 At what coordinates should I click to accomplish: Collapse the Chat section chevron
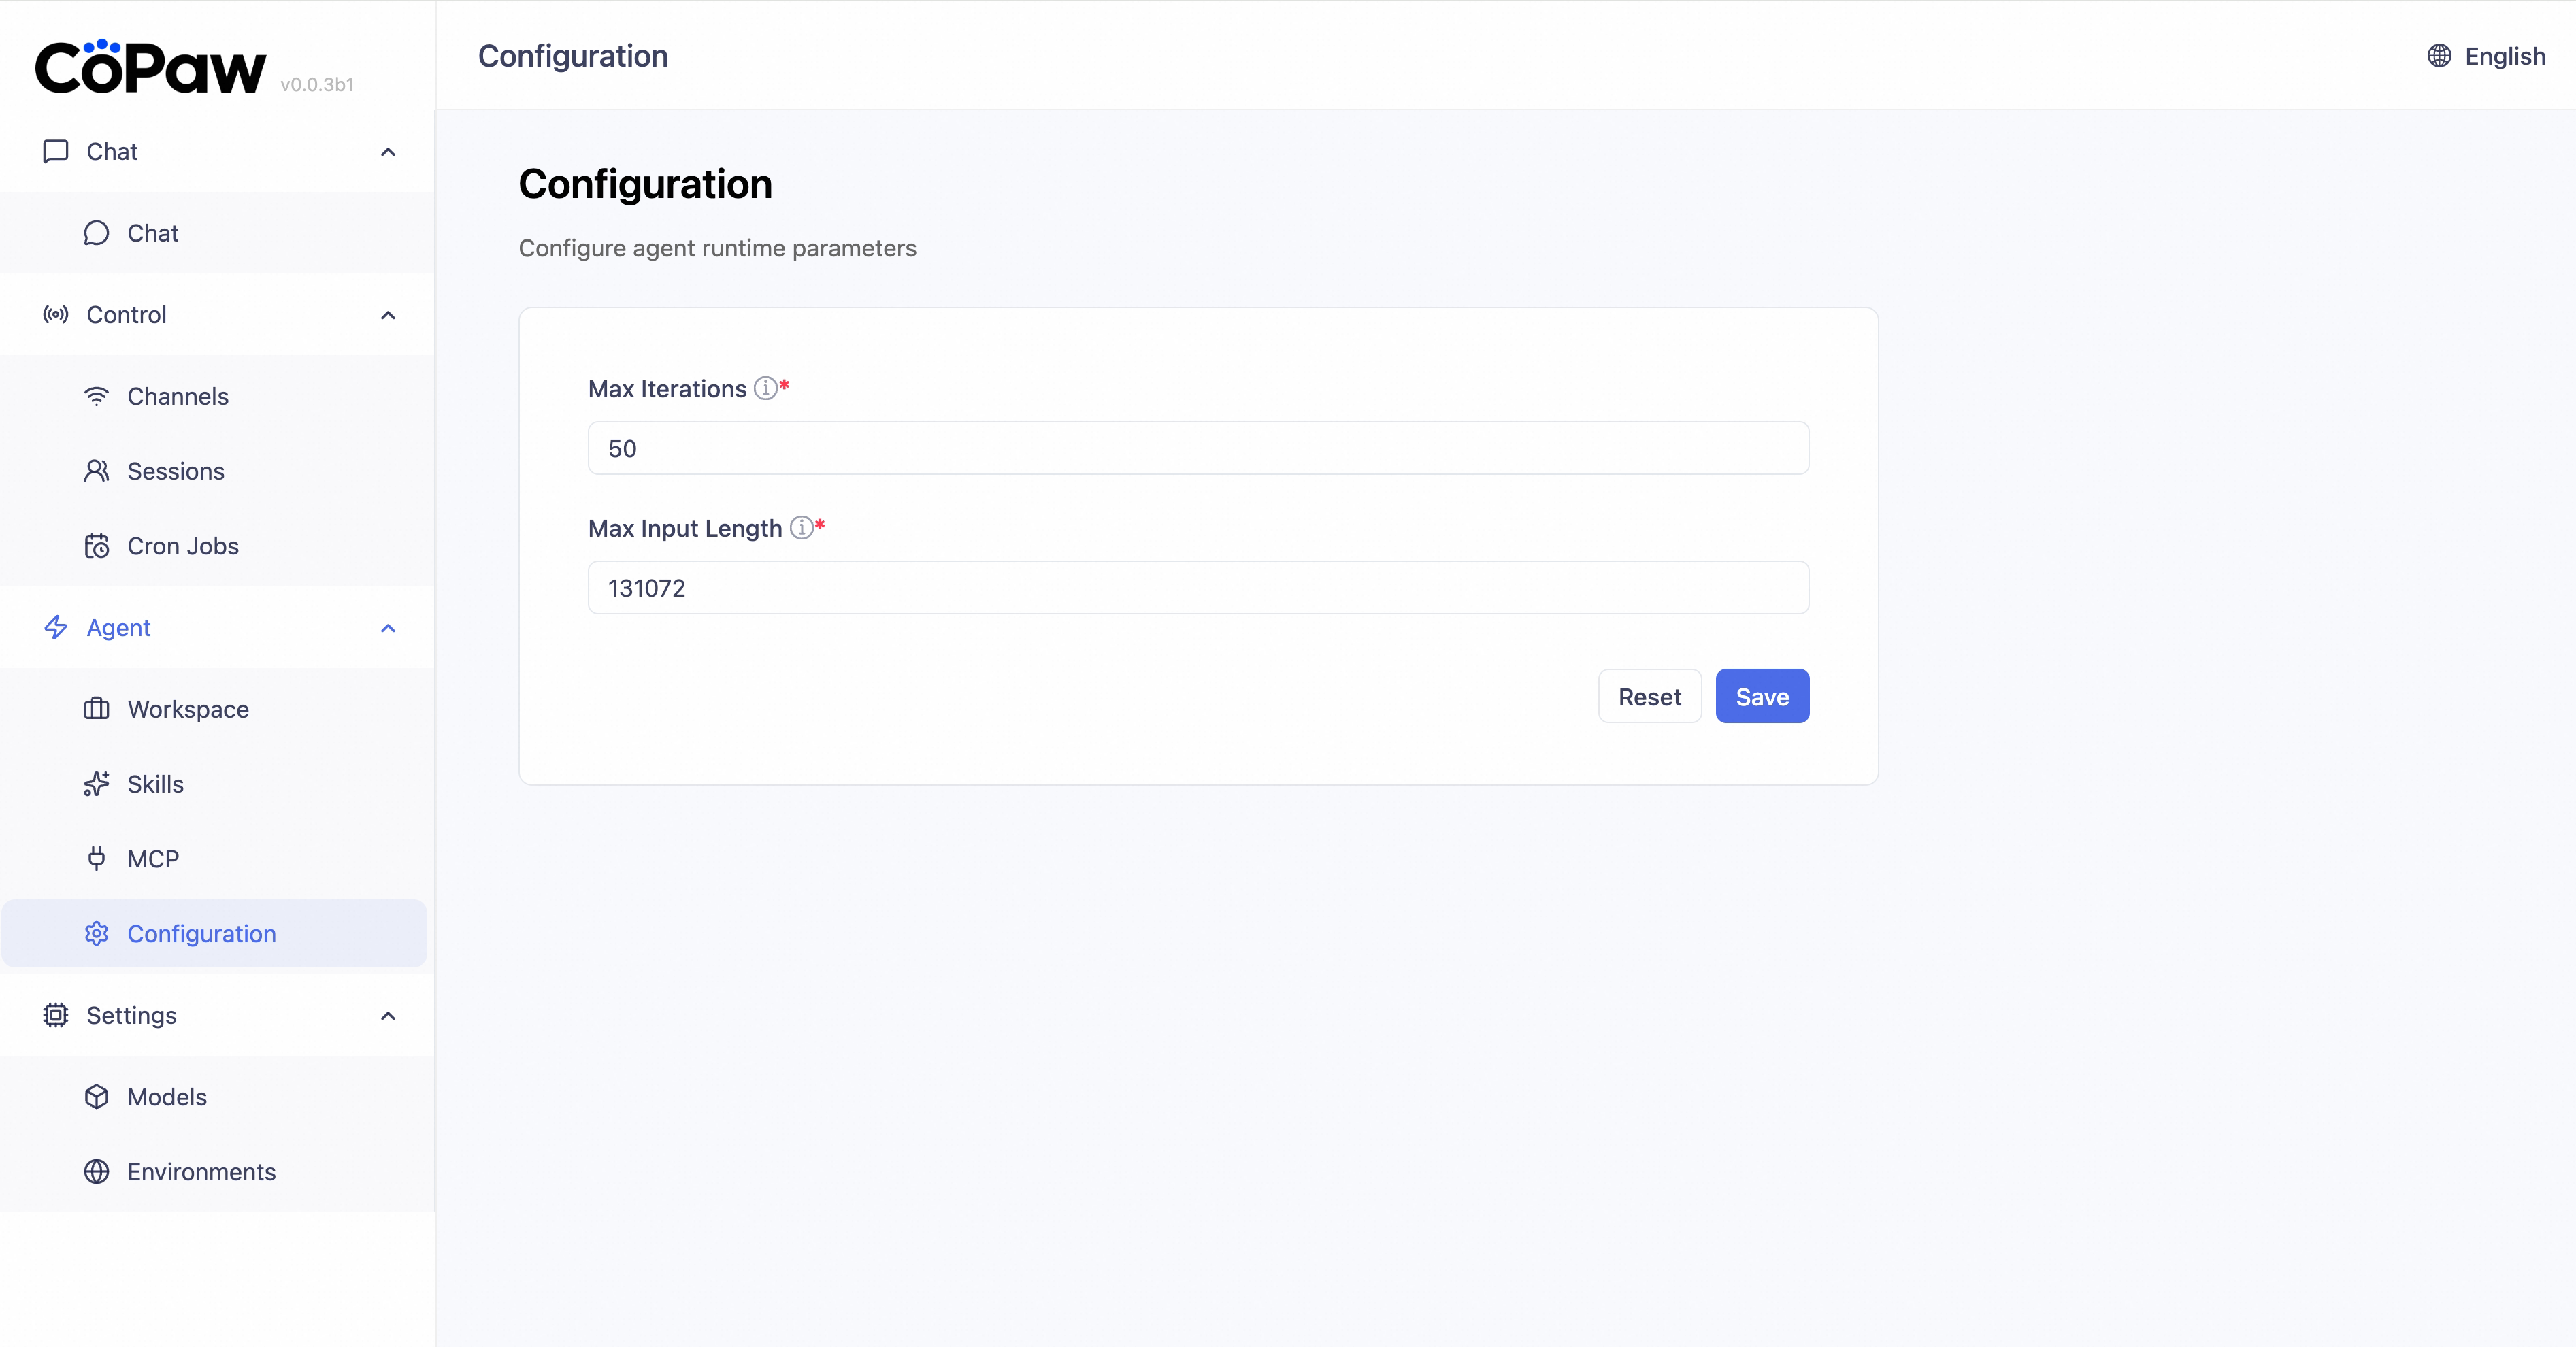point(388,152)
